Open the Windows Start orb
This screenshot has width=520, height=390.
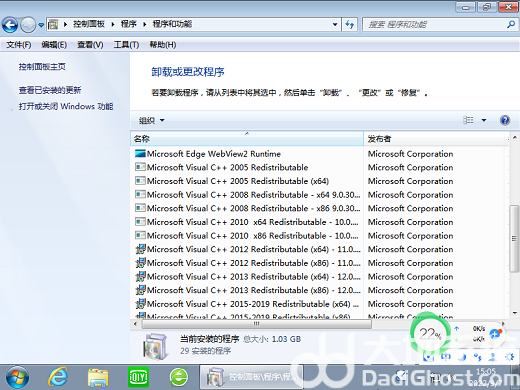tap(17, 377)
